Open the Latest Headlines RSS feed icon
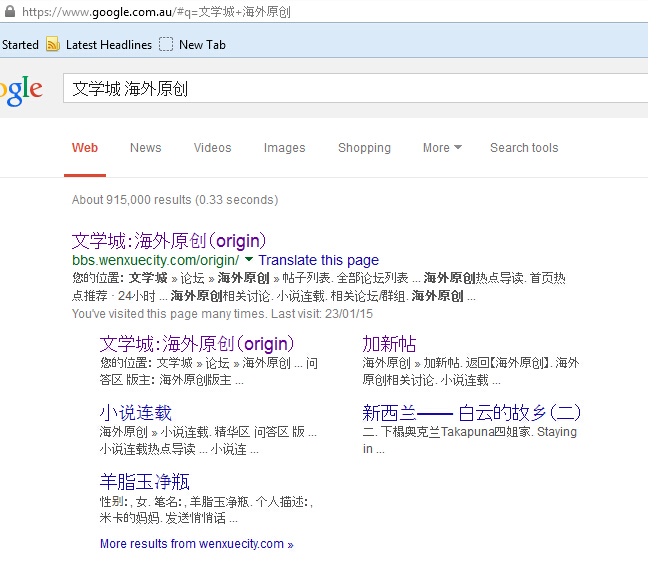 pos(52,44)
